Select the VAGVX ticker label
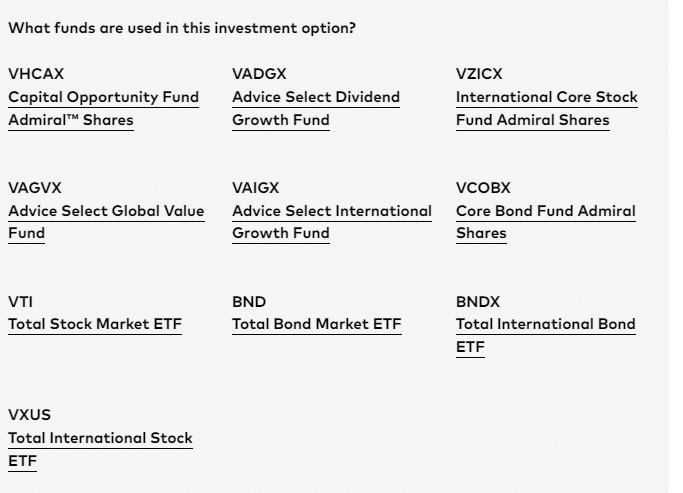The image size is (683, 493). 35,188
